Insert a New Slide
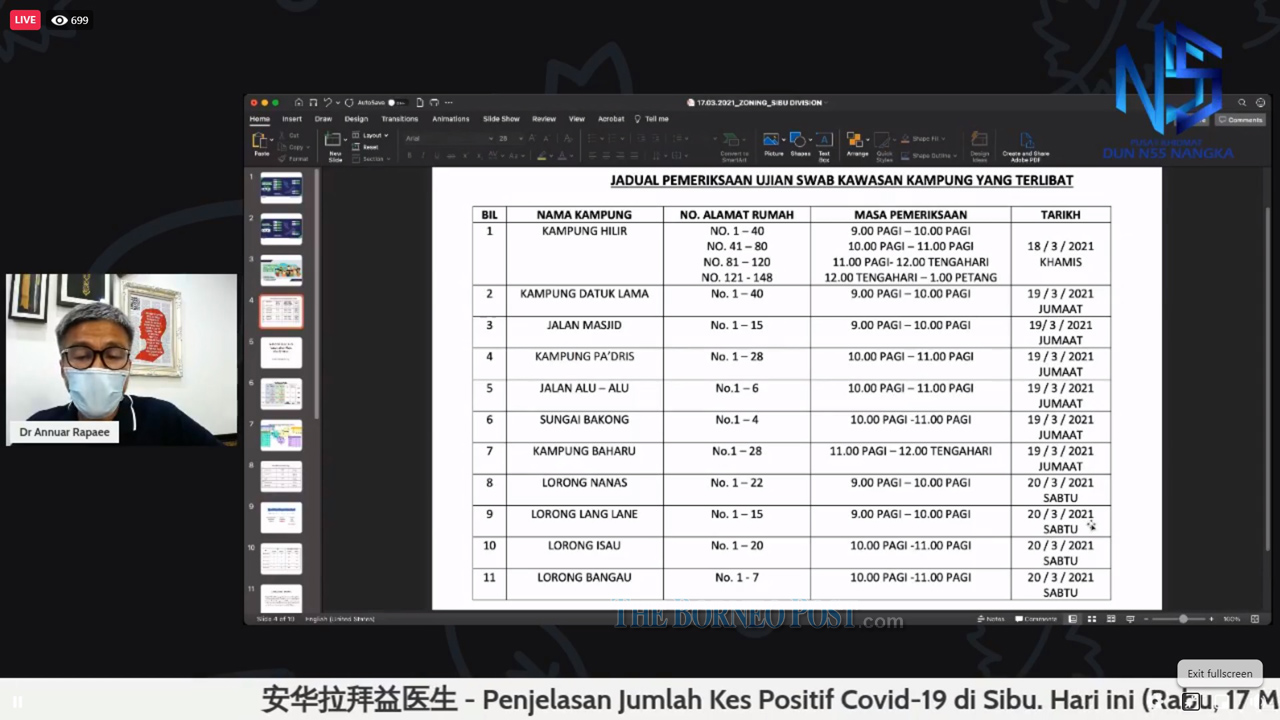1280x720 pixels. click(335, 146)
